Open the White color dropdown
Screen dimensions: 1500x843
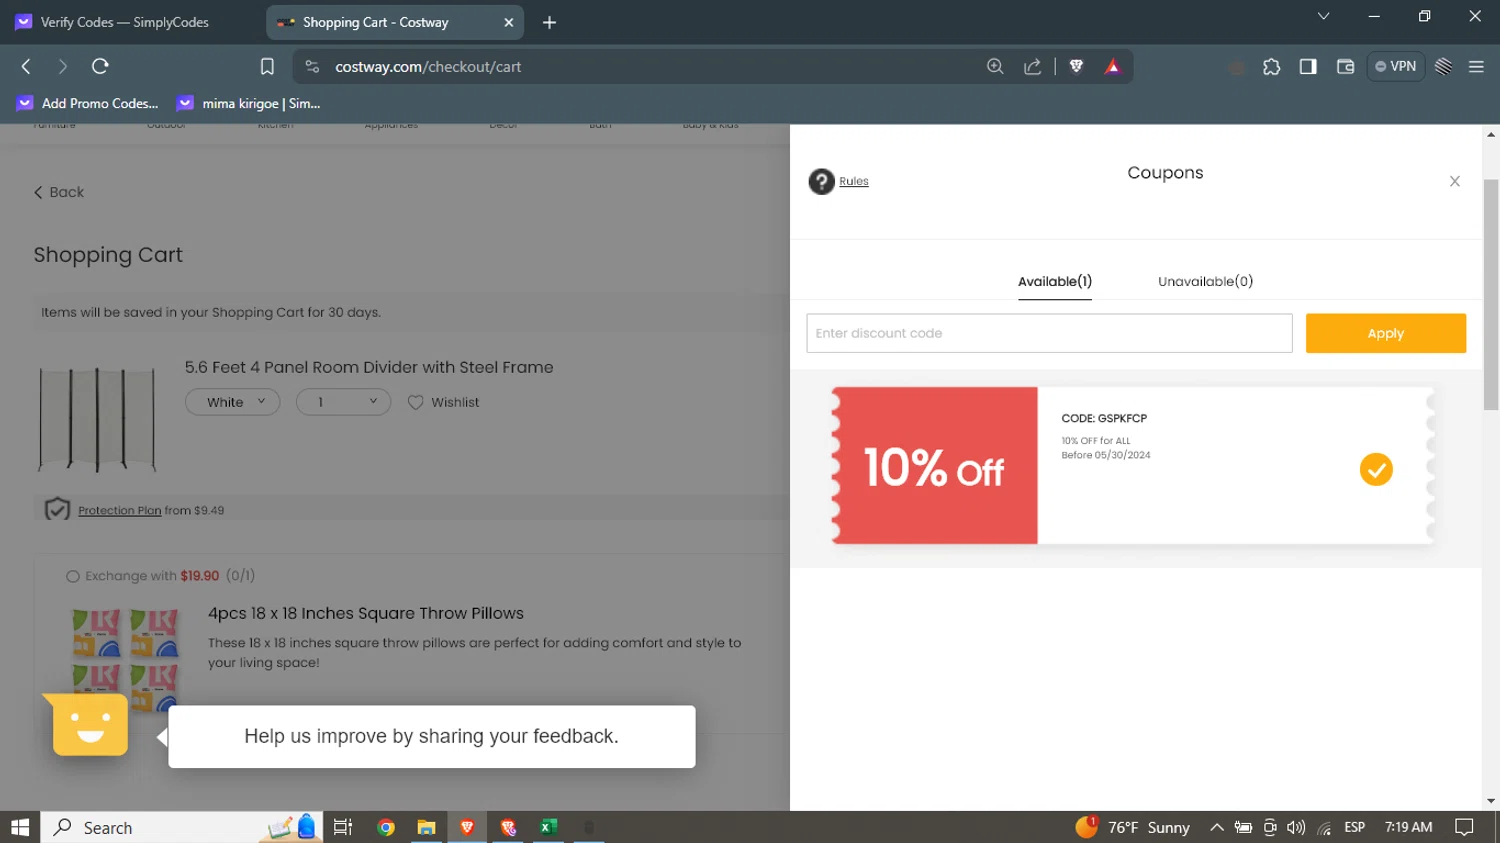click(x=233, y=402)
